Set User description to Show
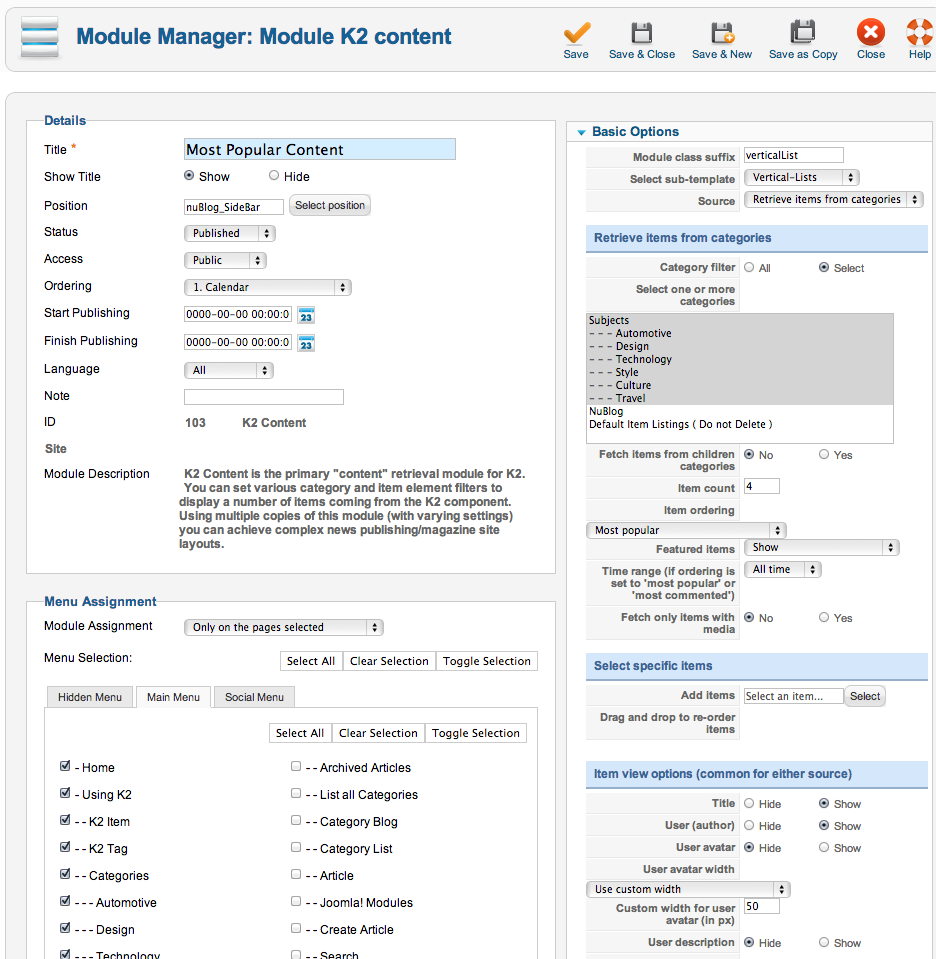 [824, 942]
